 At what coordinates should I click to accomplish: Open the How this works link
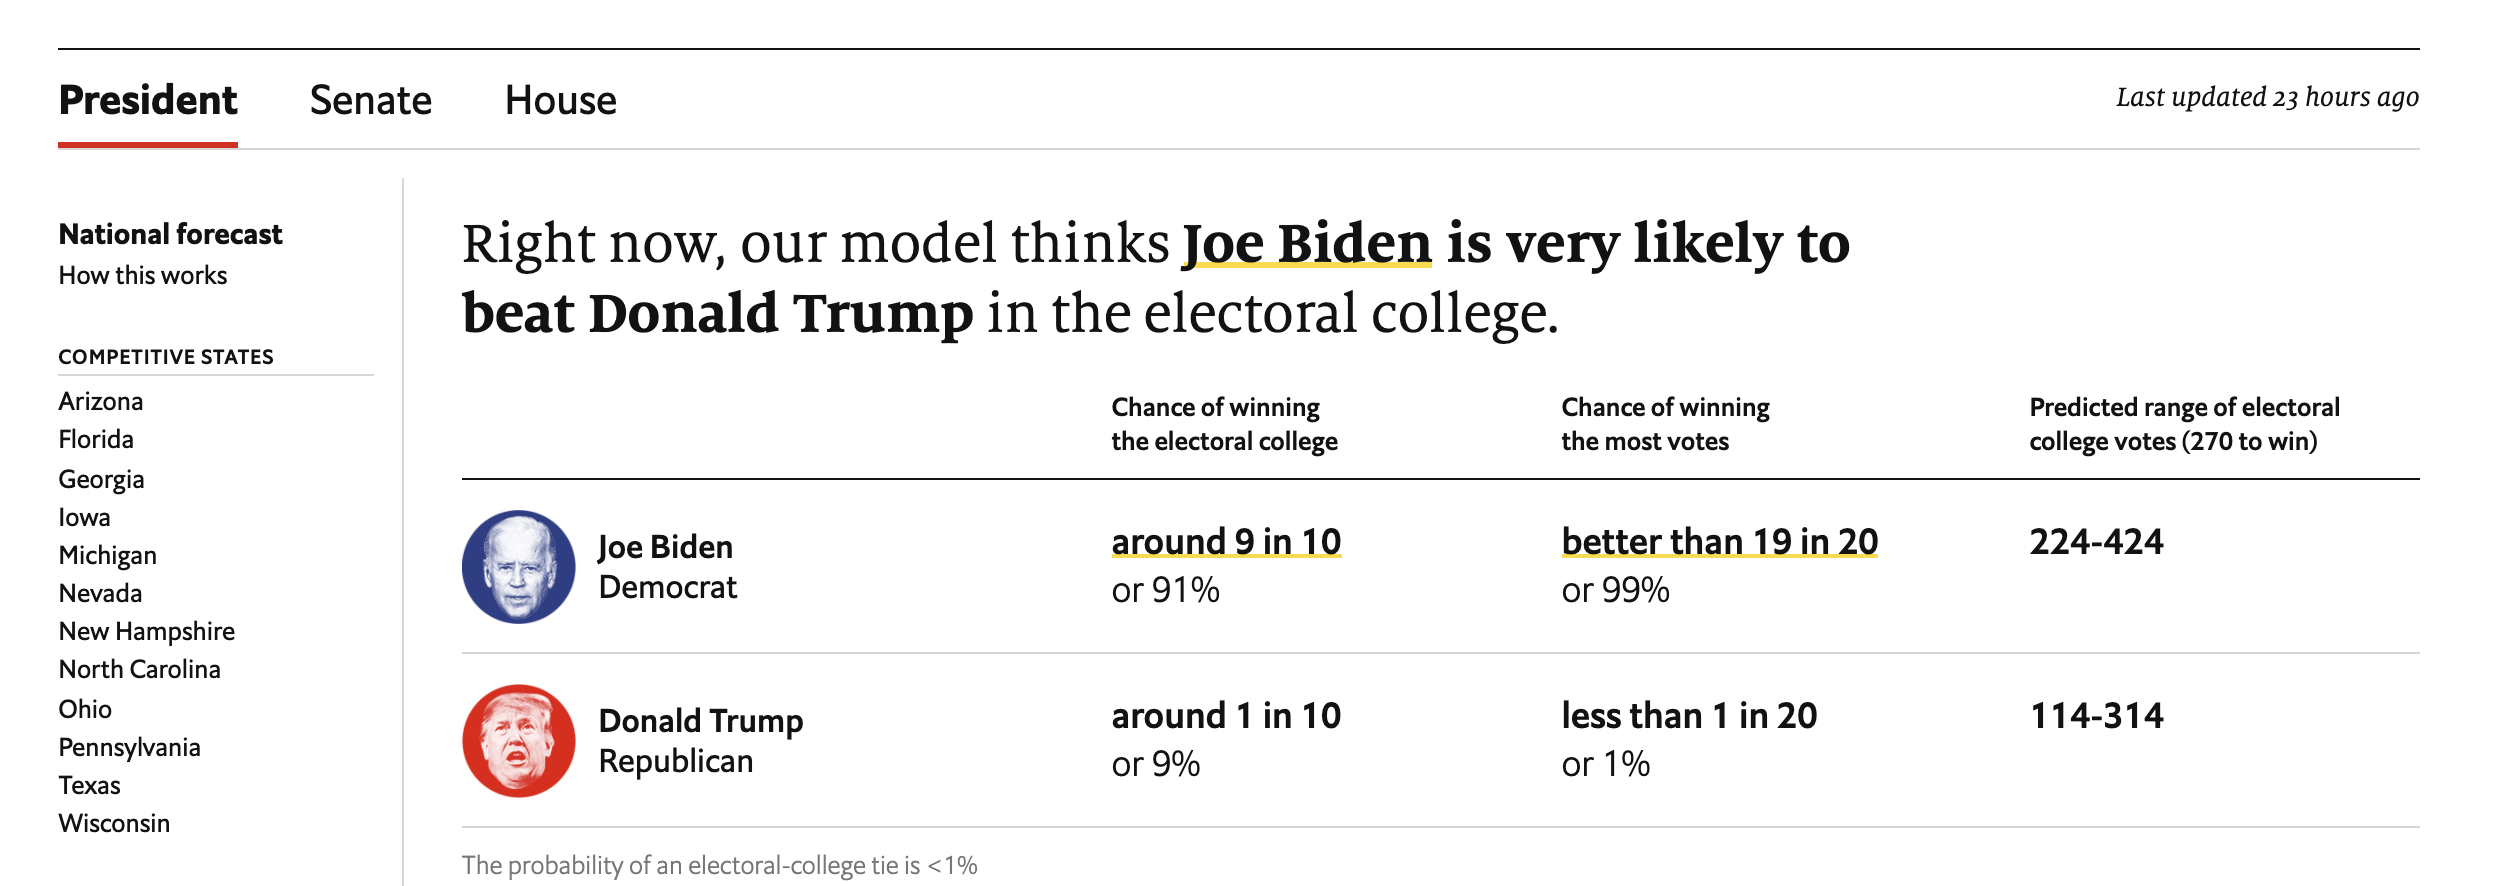click(x=143, y=275)
